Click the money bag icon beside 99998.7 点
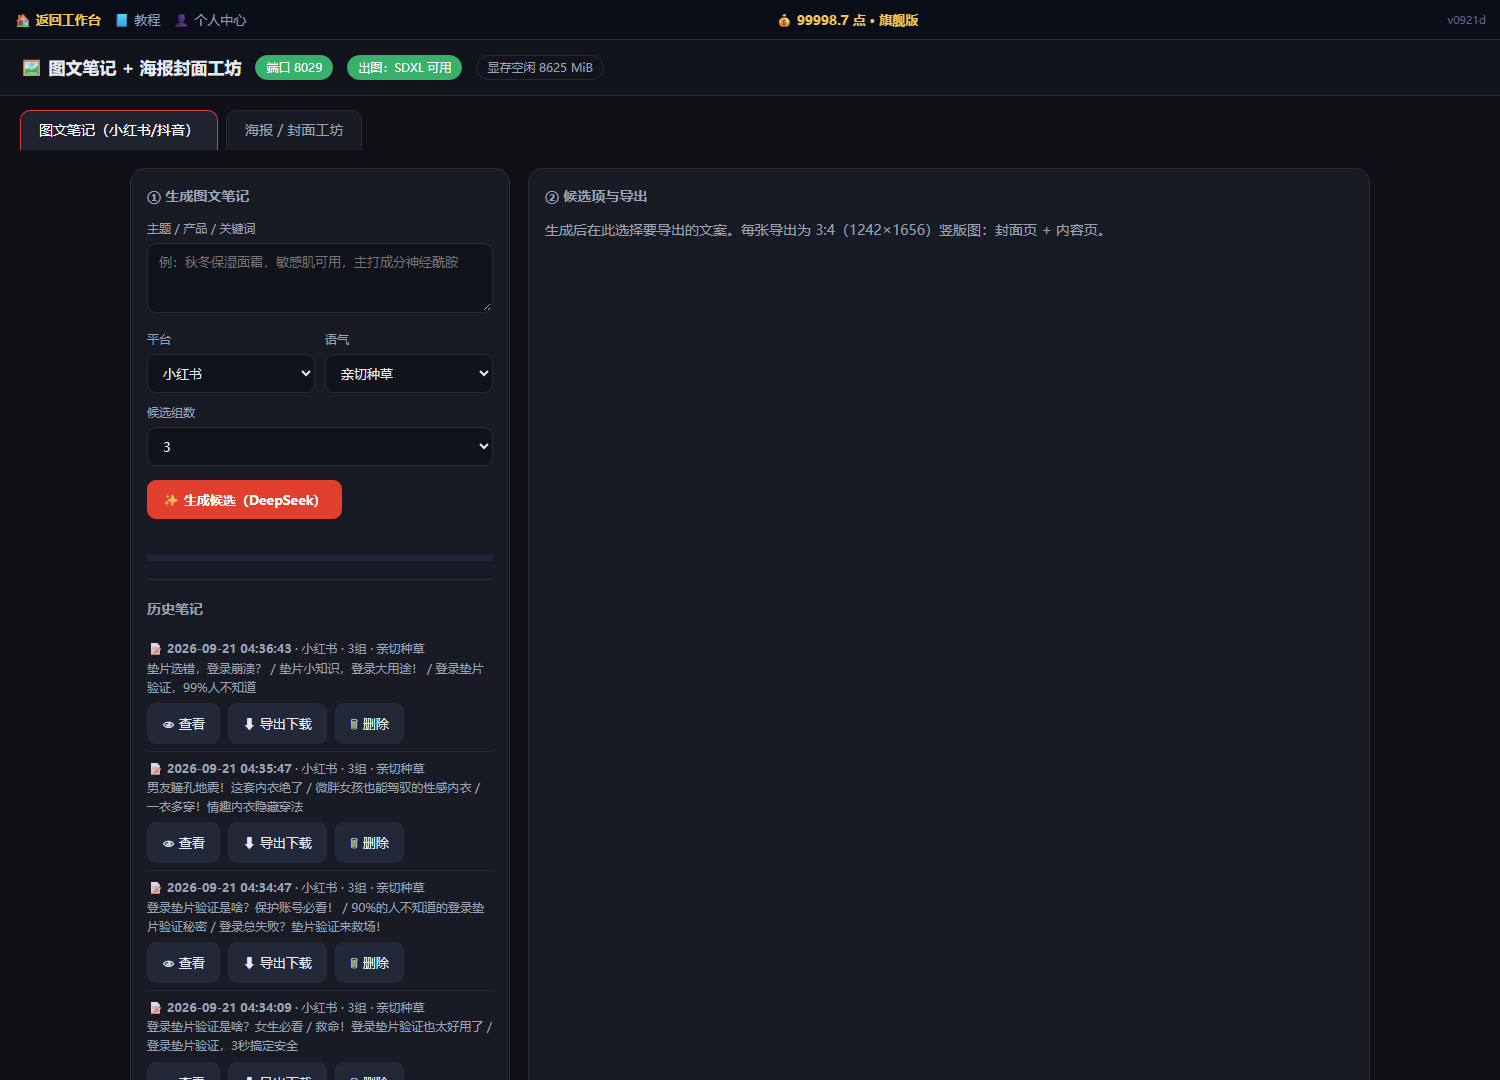Image resolution: width=1500 pixels, height=1080 pixels. click(x=784, y=20)
